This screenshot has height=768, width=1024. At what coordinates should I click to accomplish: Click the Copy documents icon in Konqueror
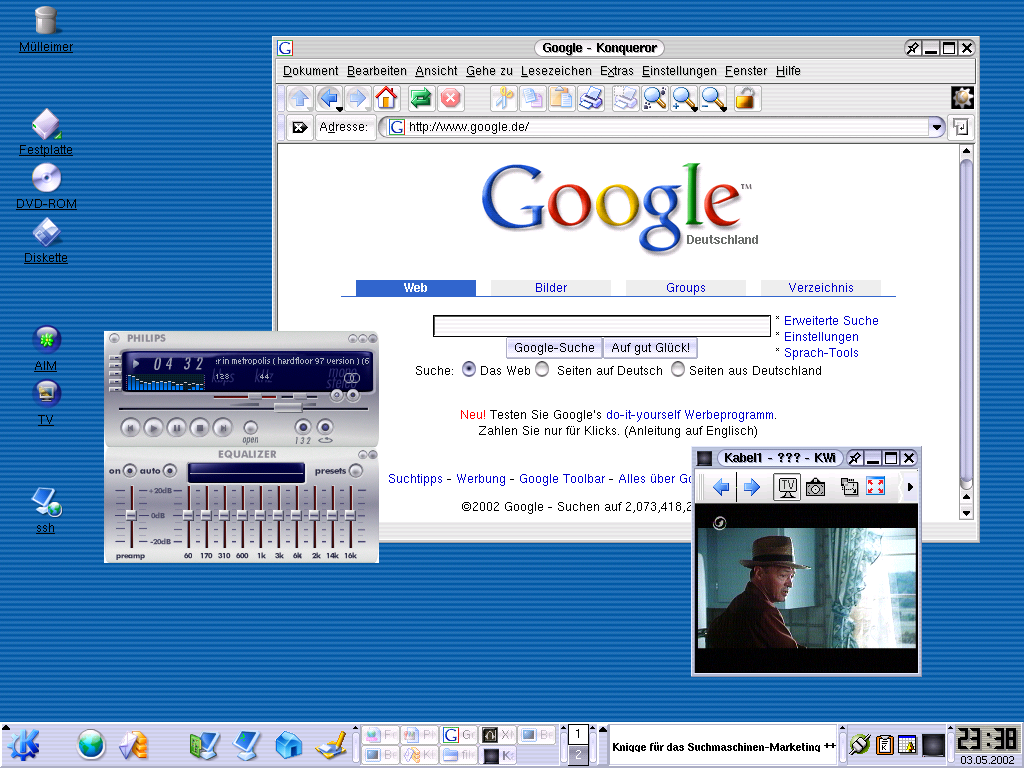532,99
